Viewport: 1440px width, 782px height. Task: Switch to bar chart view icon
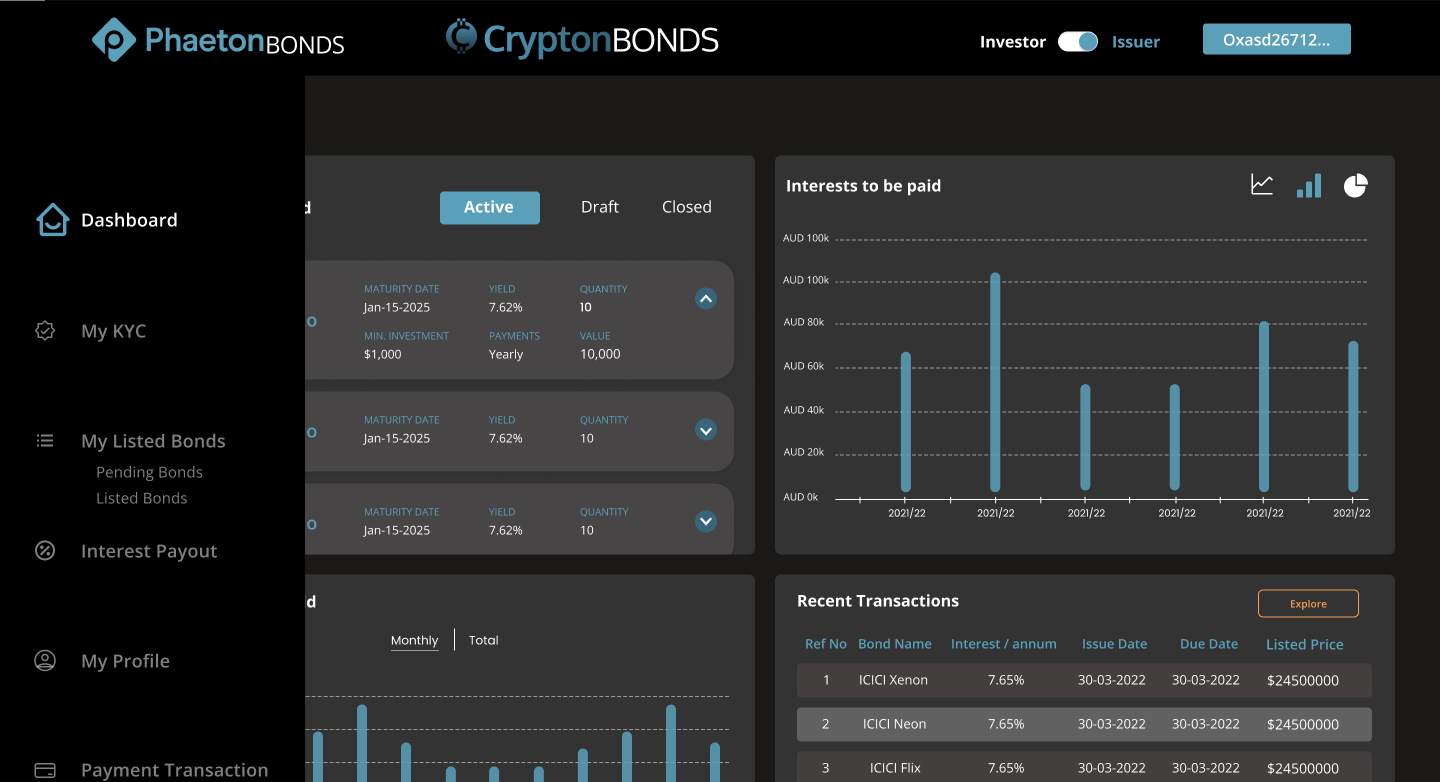point(1308,185)
